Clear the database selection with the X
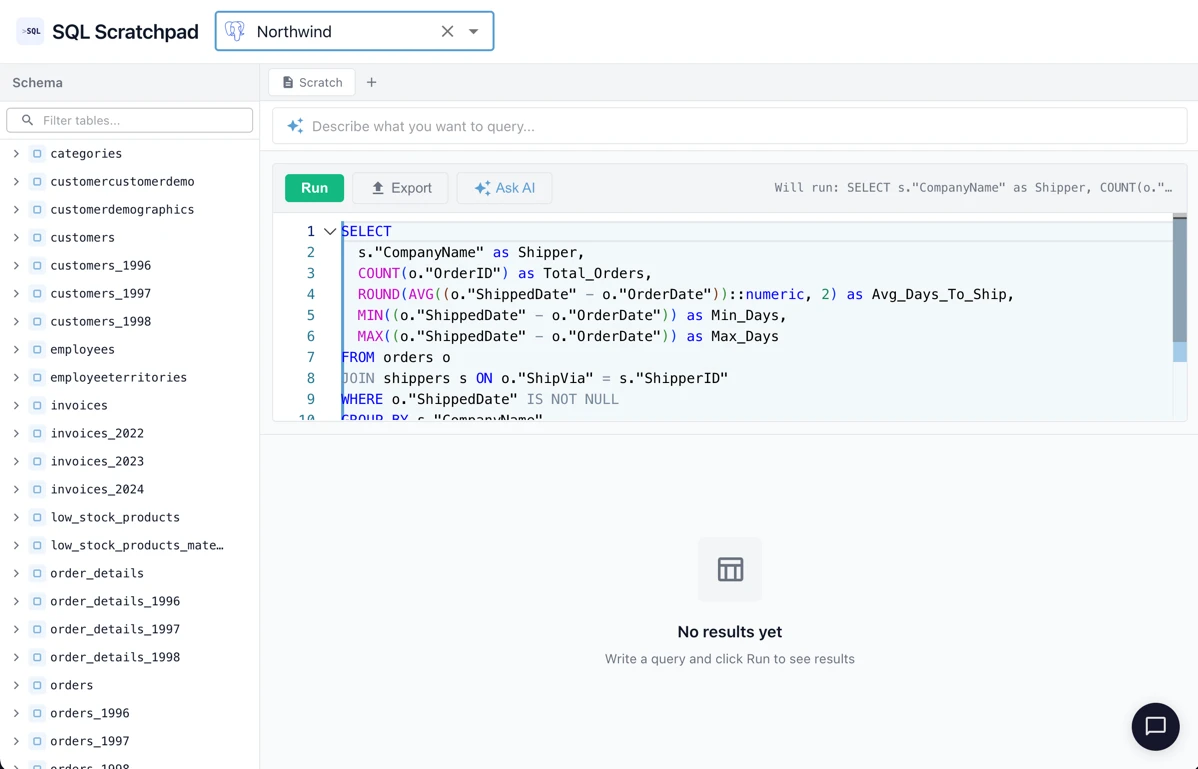Image resolution: width=1198 pixels, height=769 pixels. [447, 31]
